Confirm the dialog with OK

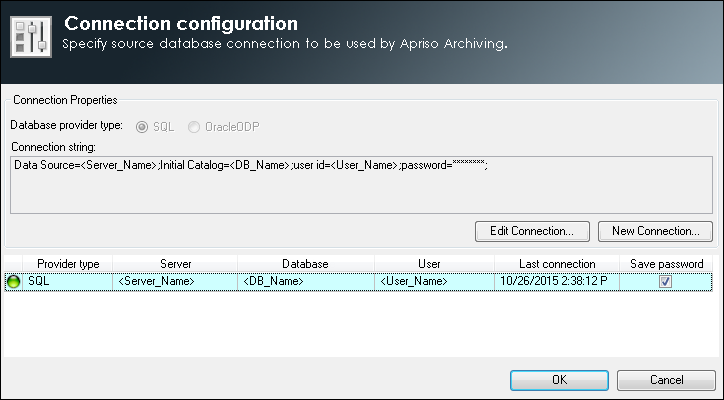pyautogui.click(x=559, y=380)
